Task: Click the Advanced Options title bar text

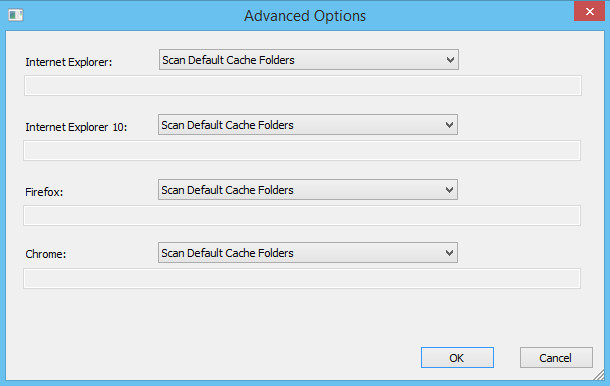Action: 305,16
